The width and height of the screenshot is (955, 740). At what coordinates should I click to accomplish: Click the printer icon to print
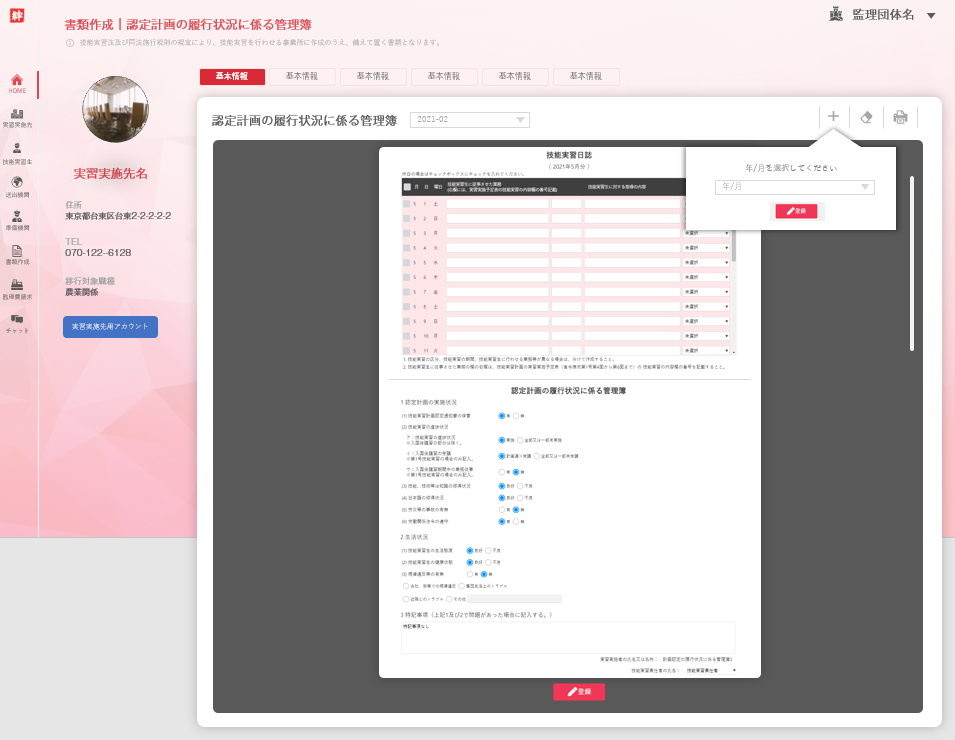pos(900,117)
